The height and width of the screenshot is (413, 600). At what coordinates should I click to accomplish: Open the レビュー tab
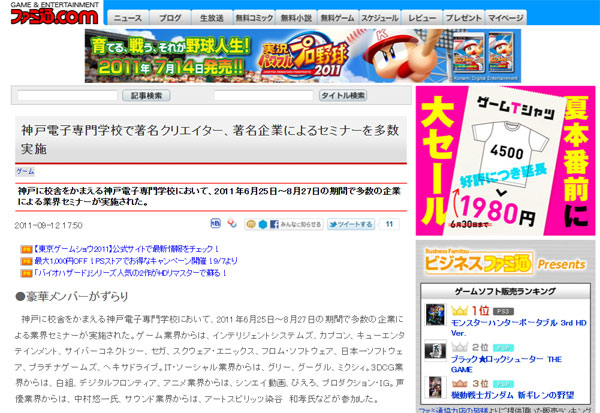422,18
